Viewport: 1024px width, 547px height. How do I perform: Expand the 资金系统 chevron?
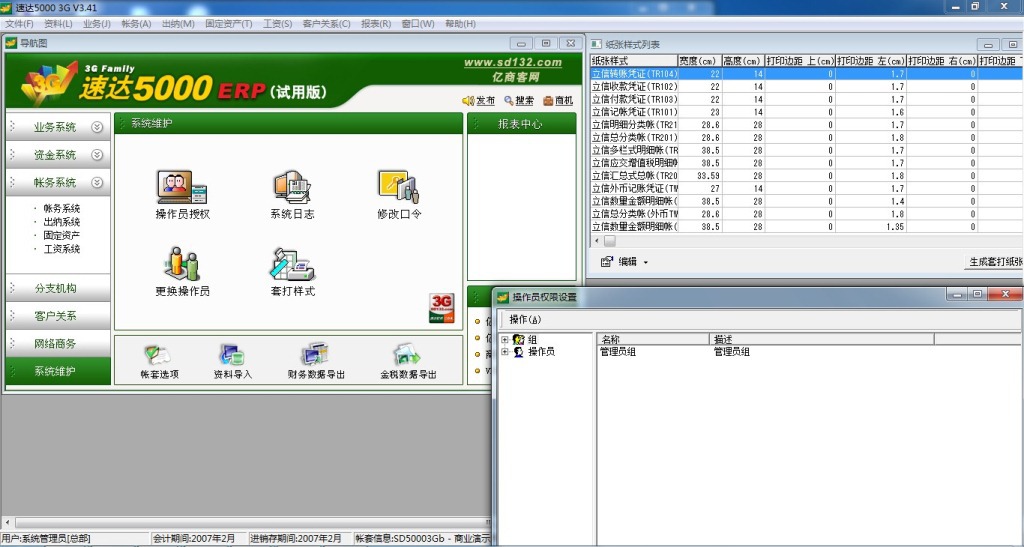click(97, 155)
